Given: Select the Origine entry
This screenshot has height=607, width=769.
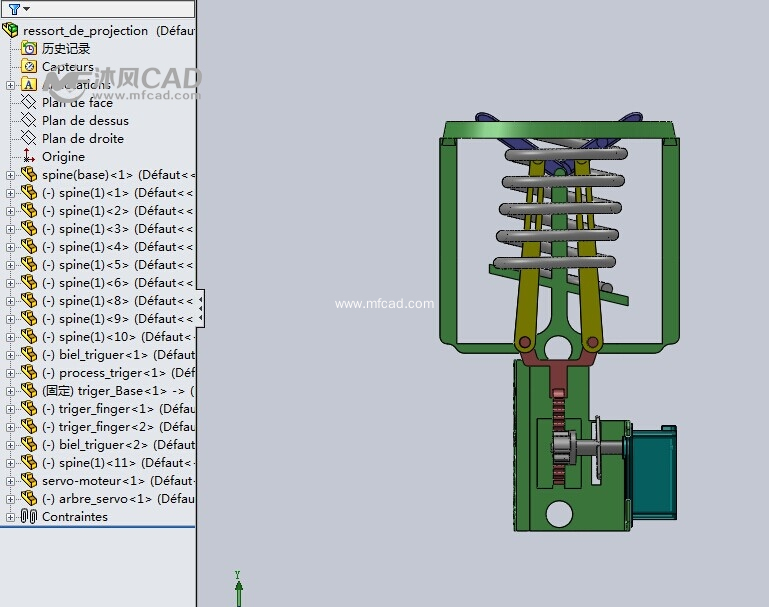Looking at the screenshot, I should point(63,157).
